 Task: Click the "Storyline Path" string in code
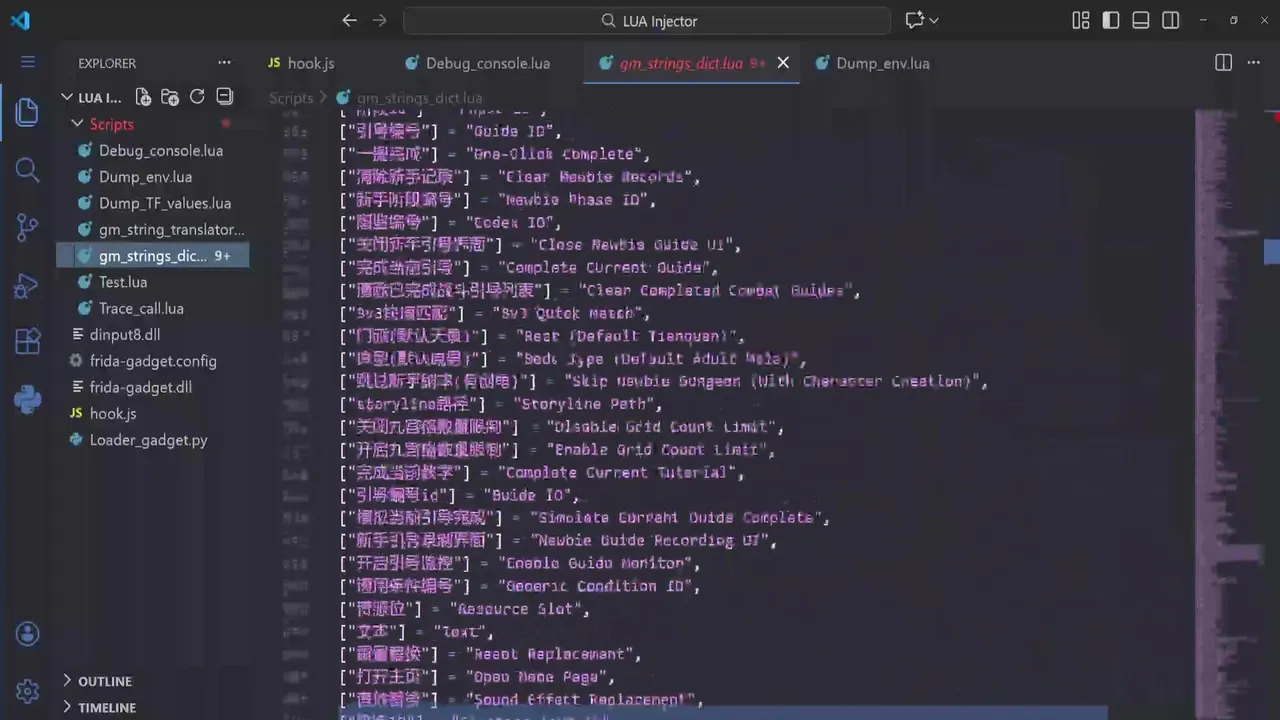pyautogui.click(x=584, y=404)
